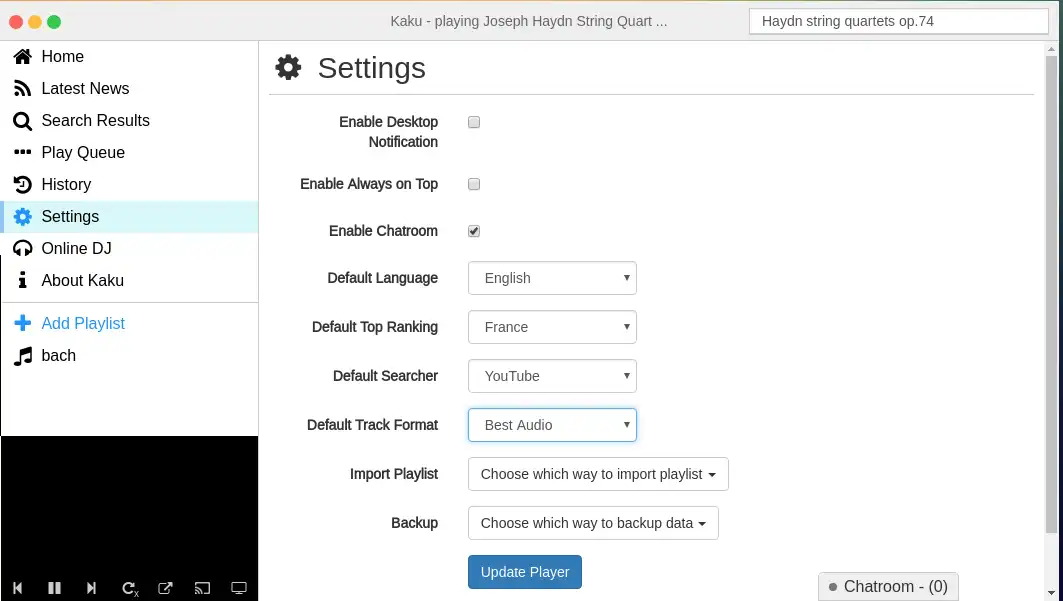
Task: Click the search field with Haydn text
Action: (x=899, y=21)
